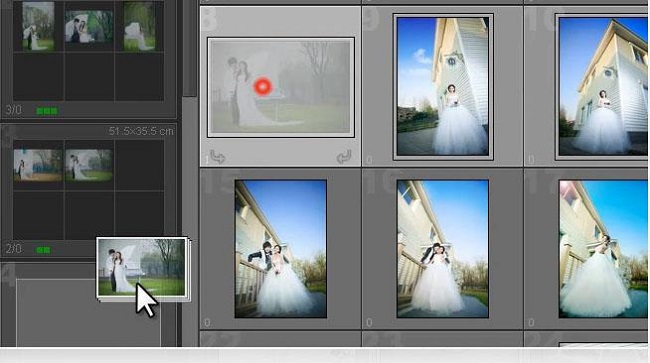Click the red marker dot on faded photo

[263, 87]
